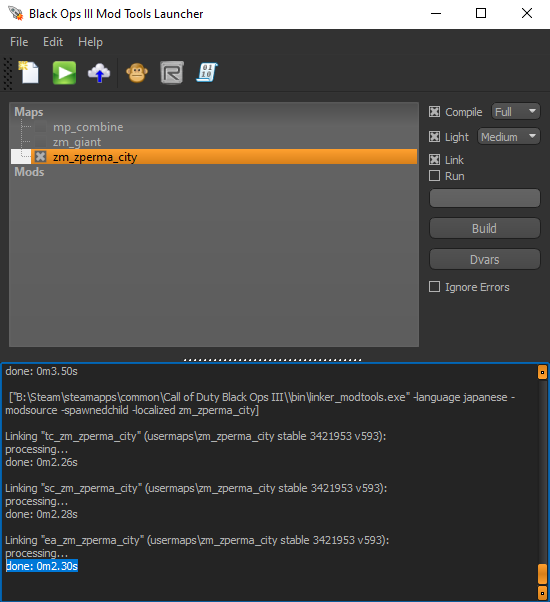Viewport: 550px width, 602px height.
Task: Toggle the Compile checkbox
Action: point(434,112)
